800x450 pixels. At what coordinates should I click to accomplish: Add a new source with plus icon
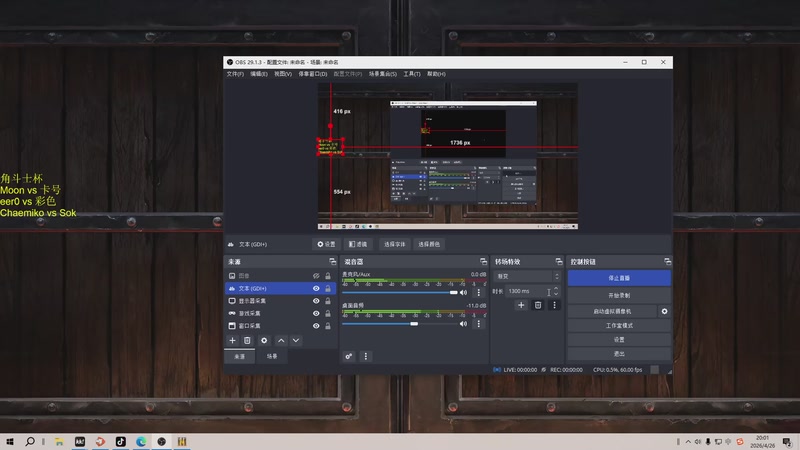(232, 340)
